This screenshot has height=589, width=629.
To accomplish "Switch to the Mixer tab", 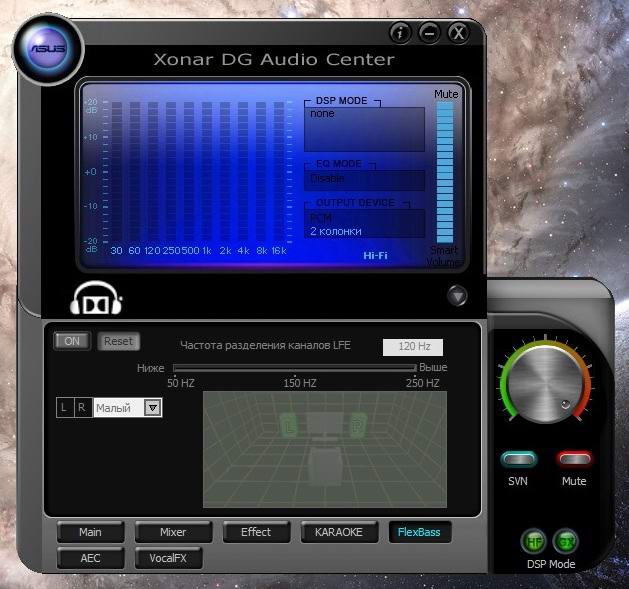I will [x=174, y=532].
